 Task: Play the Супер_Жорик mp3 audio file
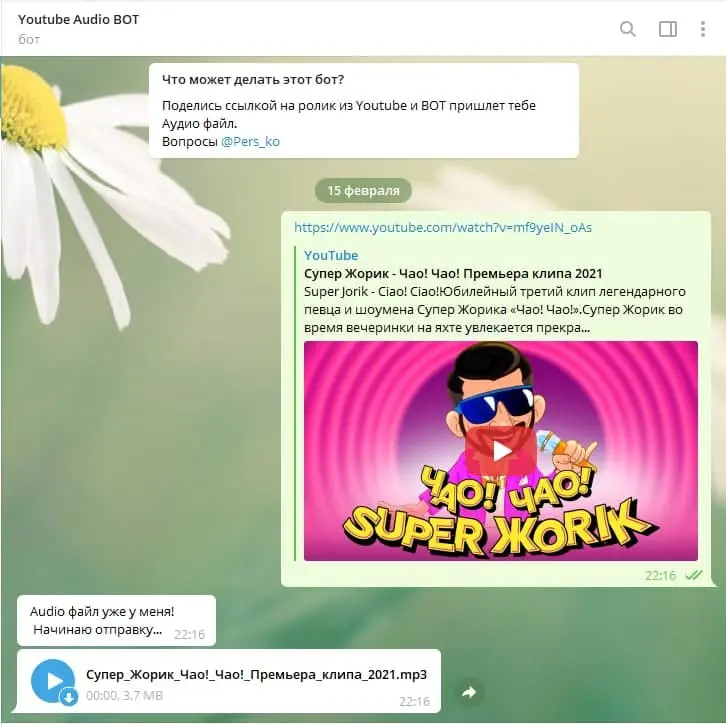(x=53, y=681)
